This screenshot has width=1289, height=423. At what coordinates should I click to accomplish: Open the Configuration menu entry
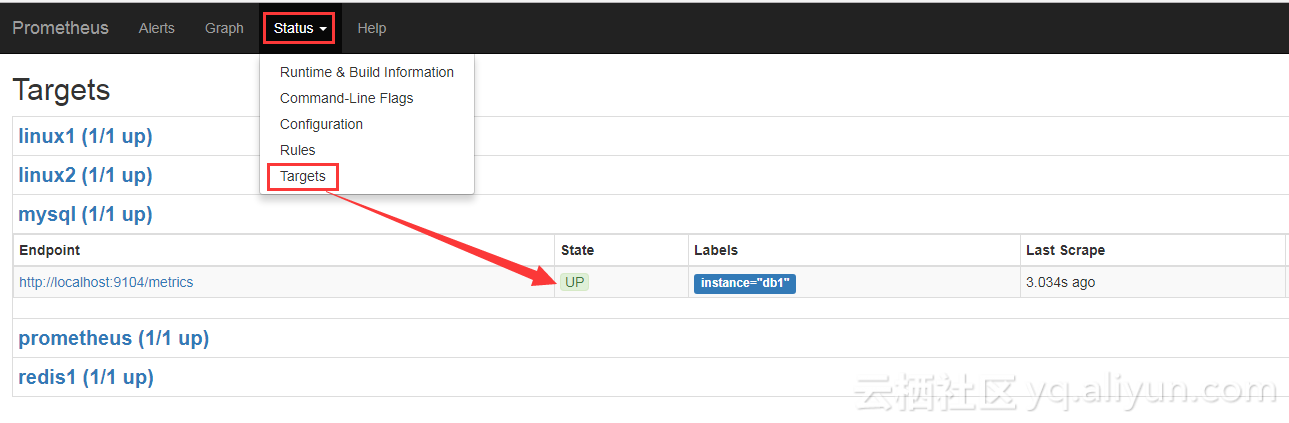(x=321, y=124)
